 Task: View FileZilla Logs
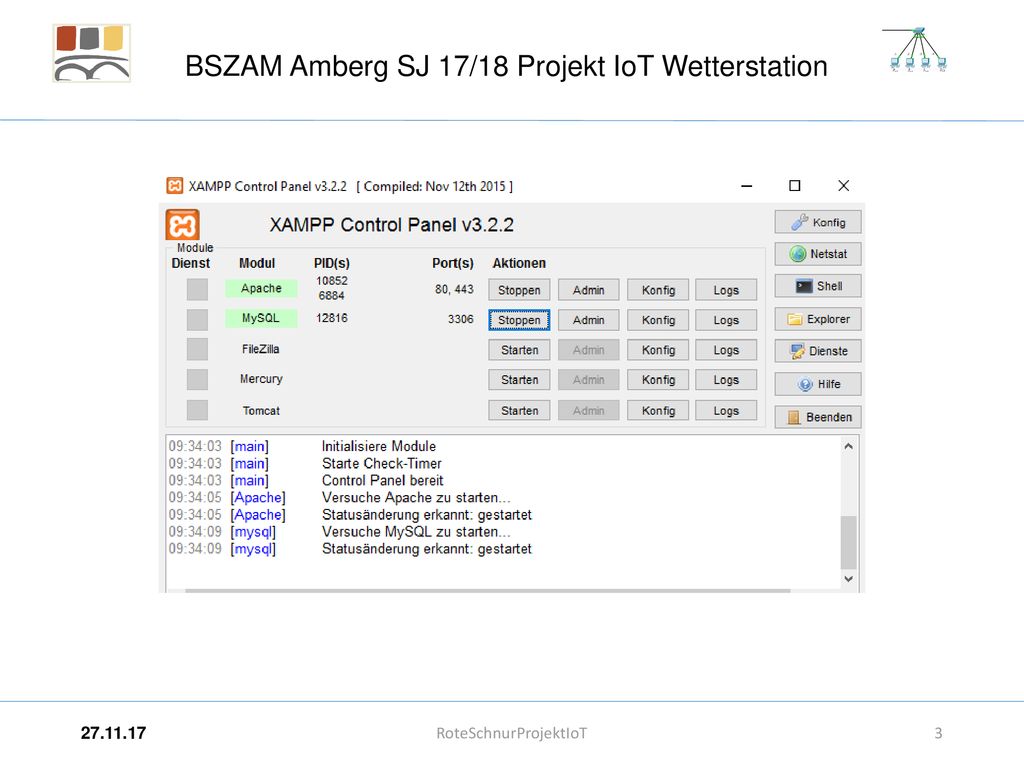pyautogui.click(x=726, y=350)
